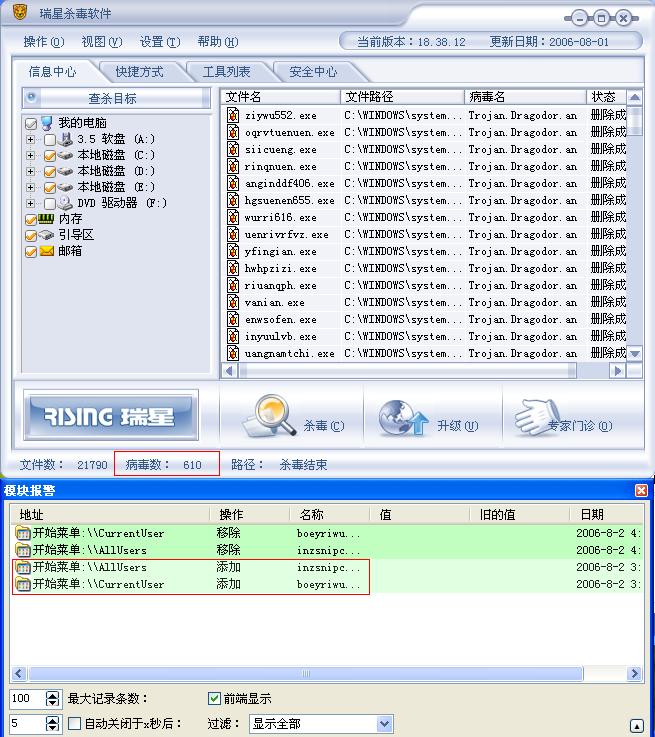Click the virus icon beside uangnamtchi.exe
This screenshot has width=655, height=737.
point(233,353)
